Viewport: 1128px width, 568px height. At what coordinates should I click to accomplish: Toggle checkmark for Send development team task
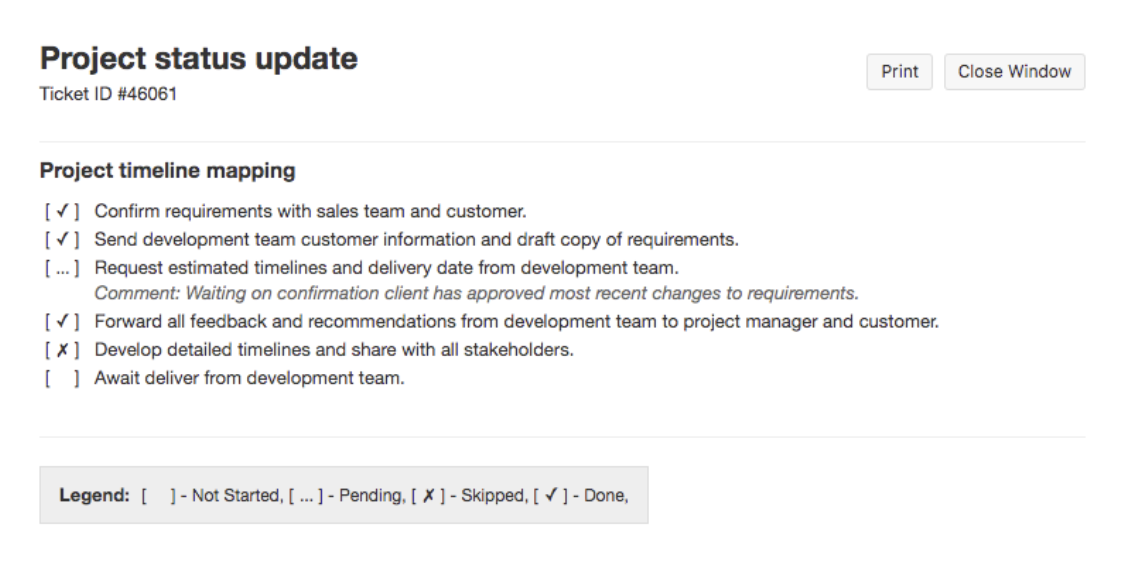tap(62, 239)
